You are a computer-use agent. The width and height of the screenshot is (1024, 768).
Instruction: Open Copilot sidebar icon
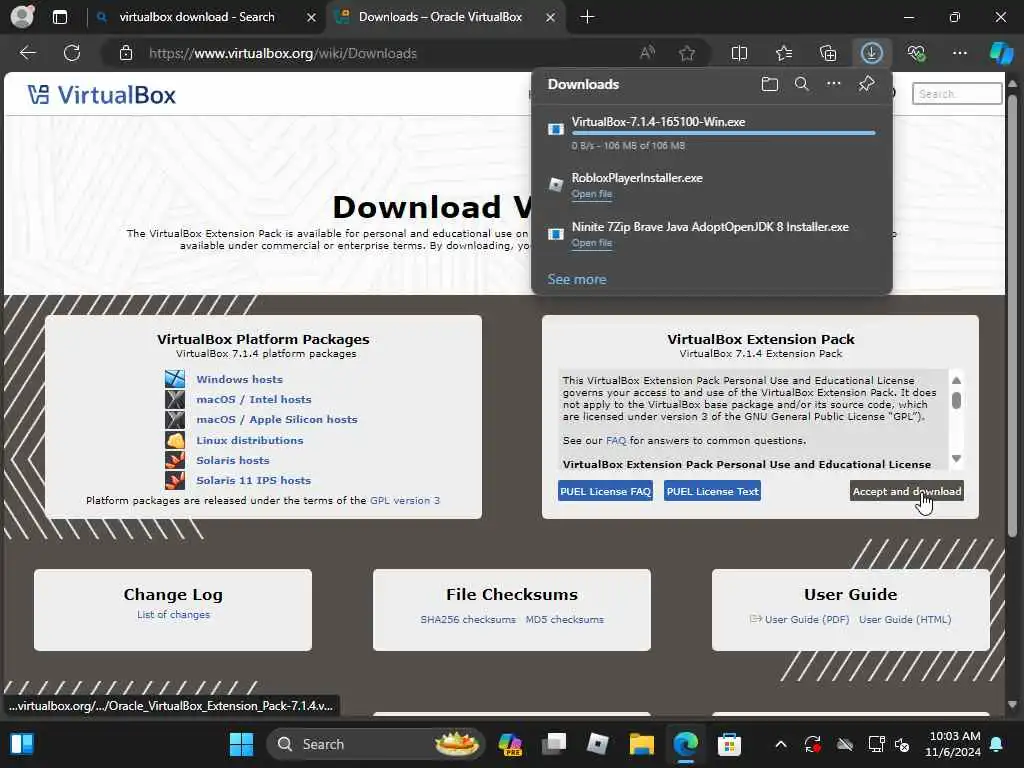(x=1001, y=53)
